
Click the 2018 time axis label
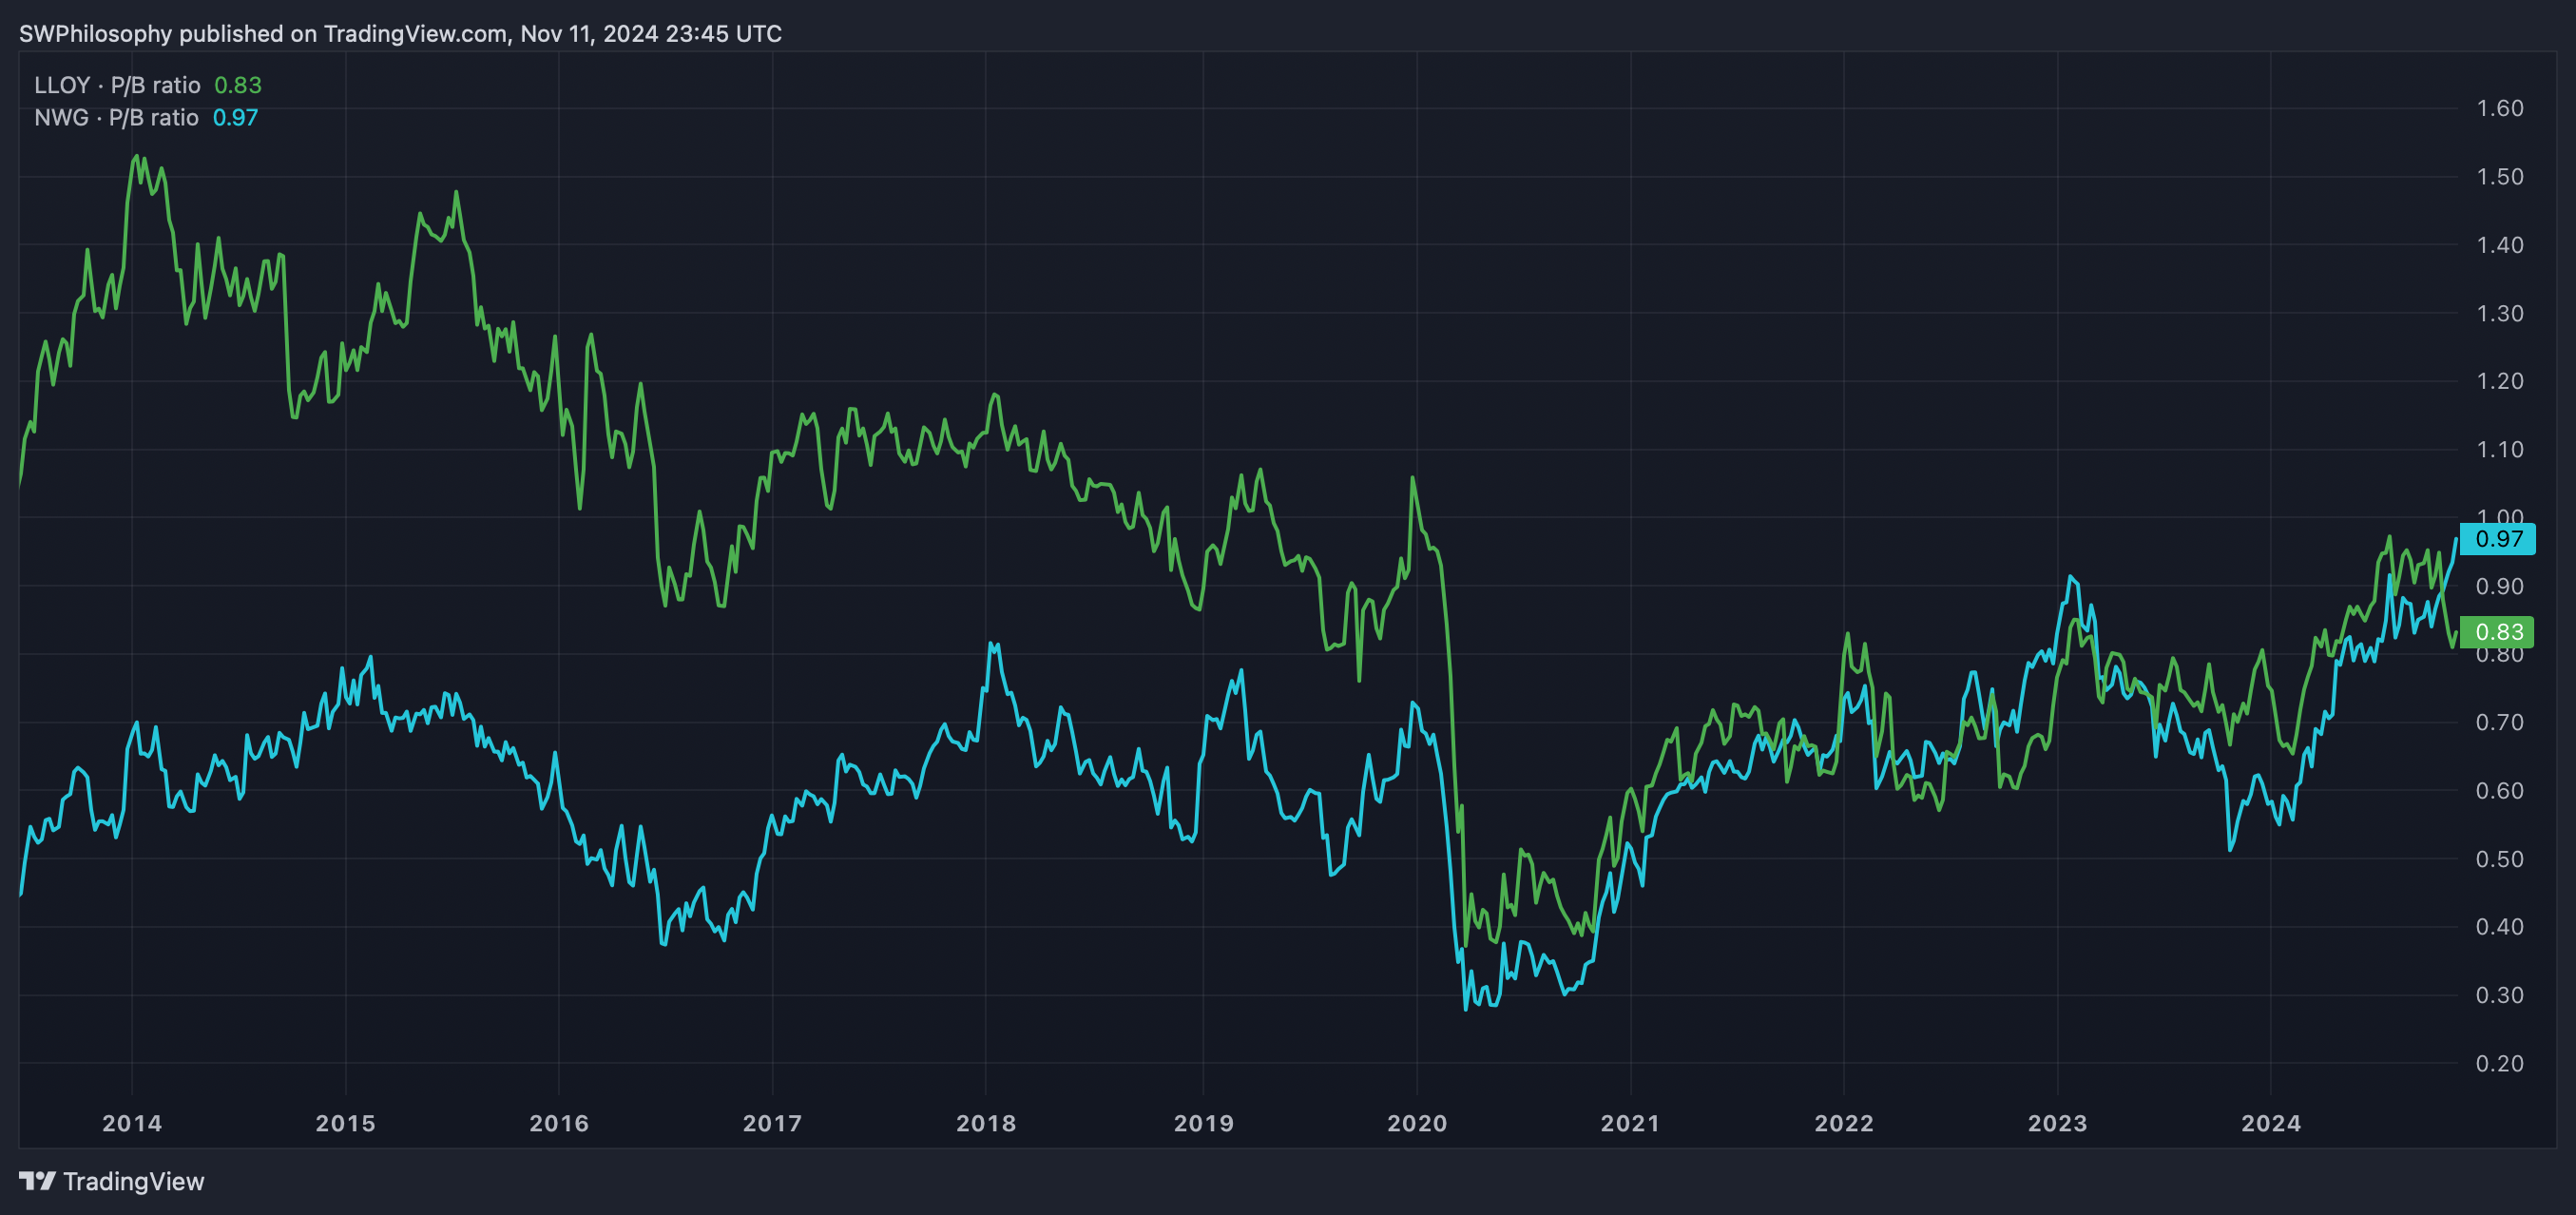click(986, 1123)
